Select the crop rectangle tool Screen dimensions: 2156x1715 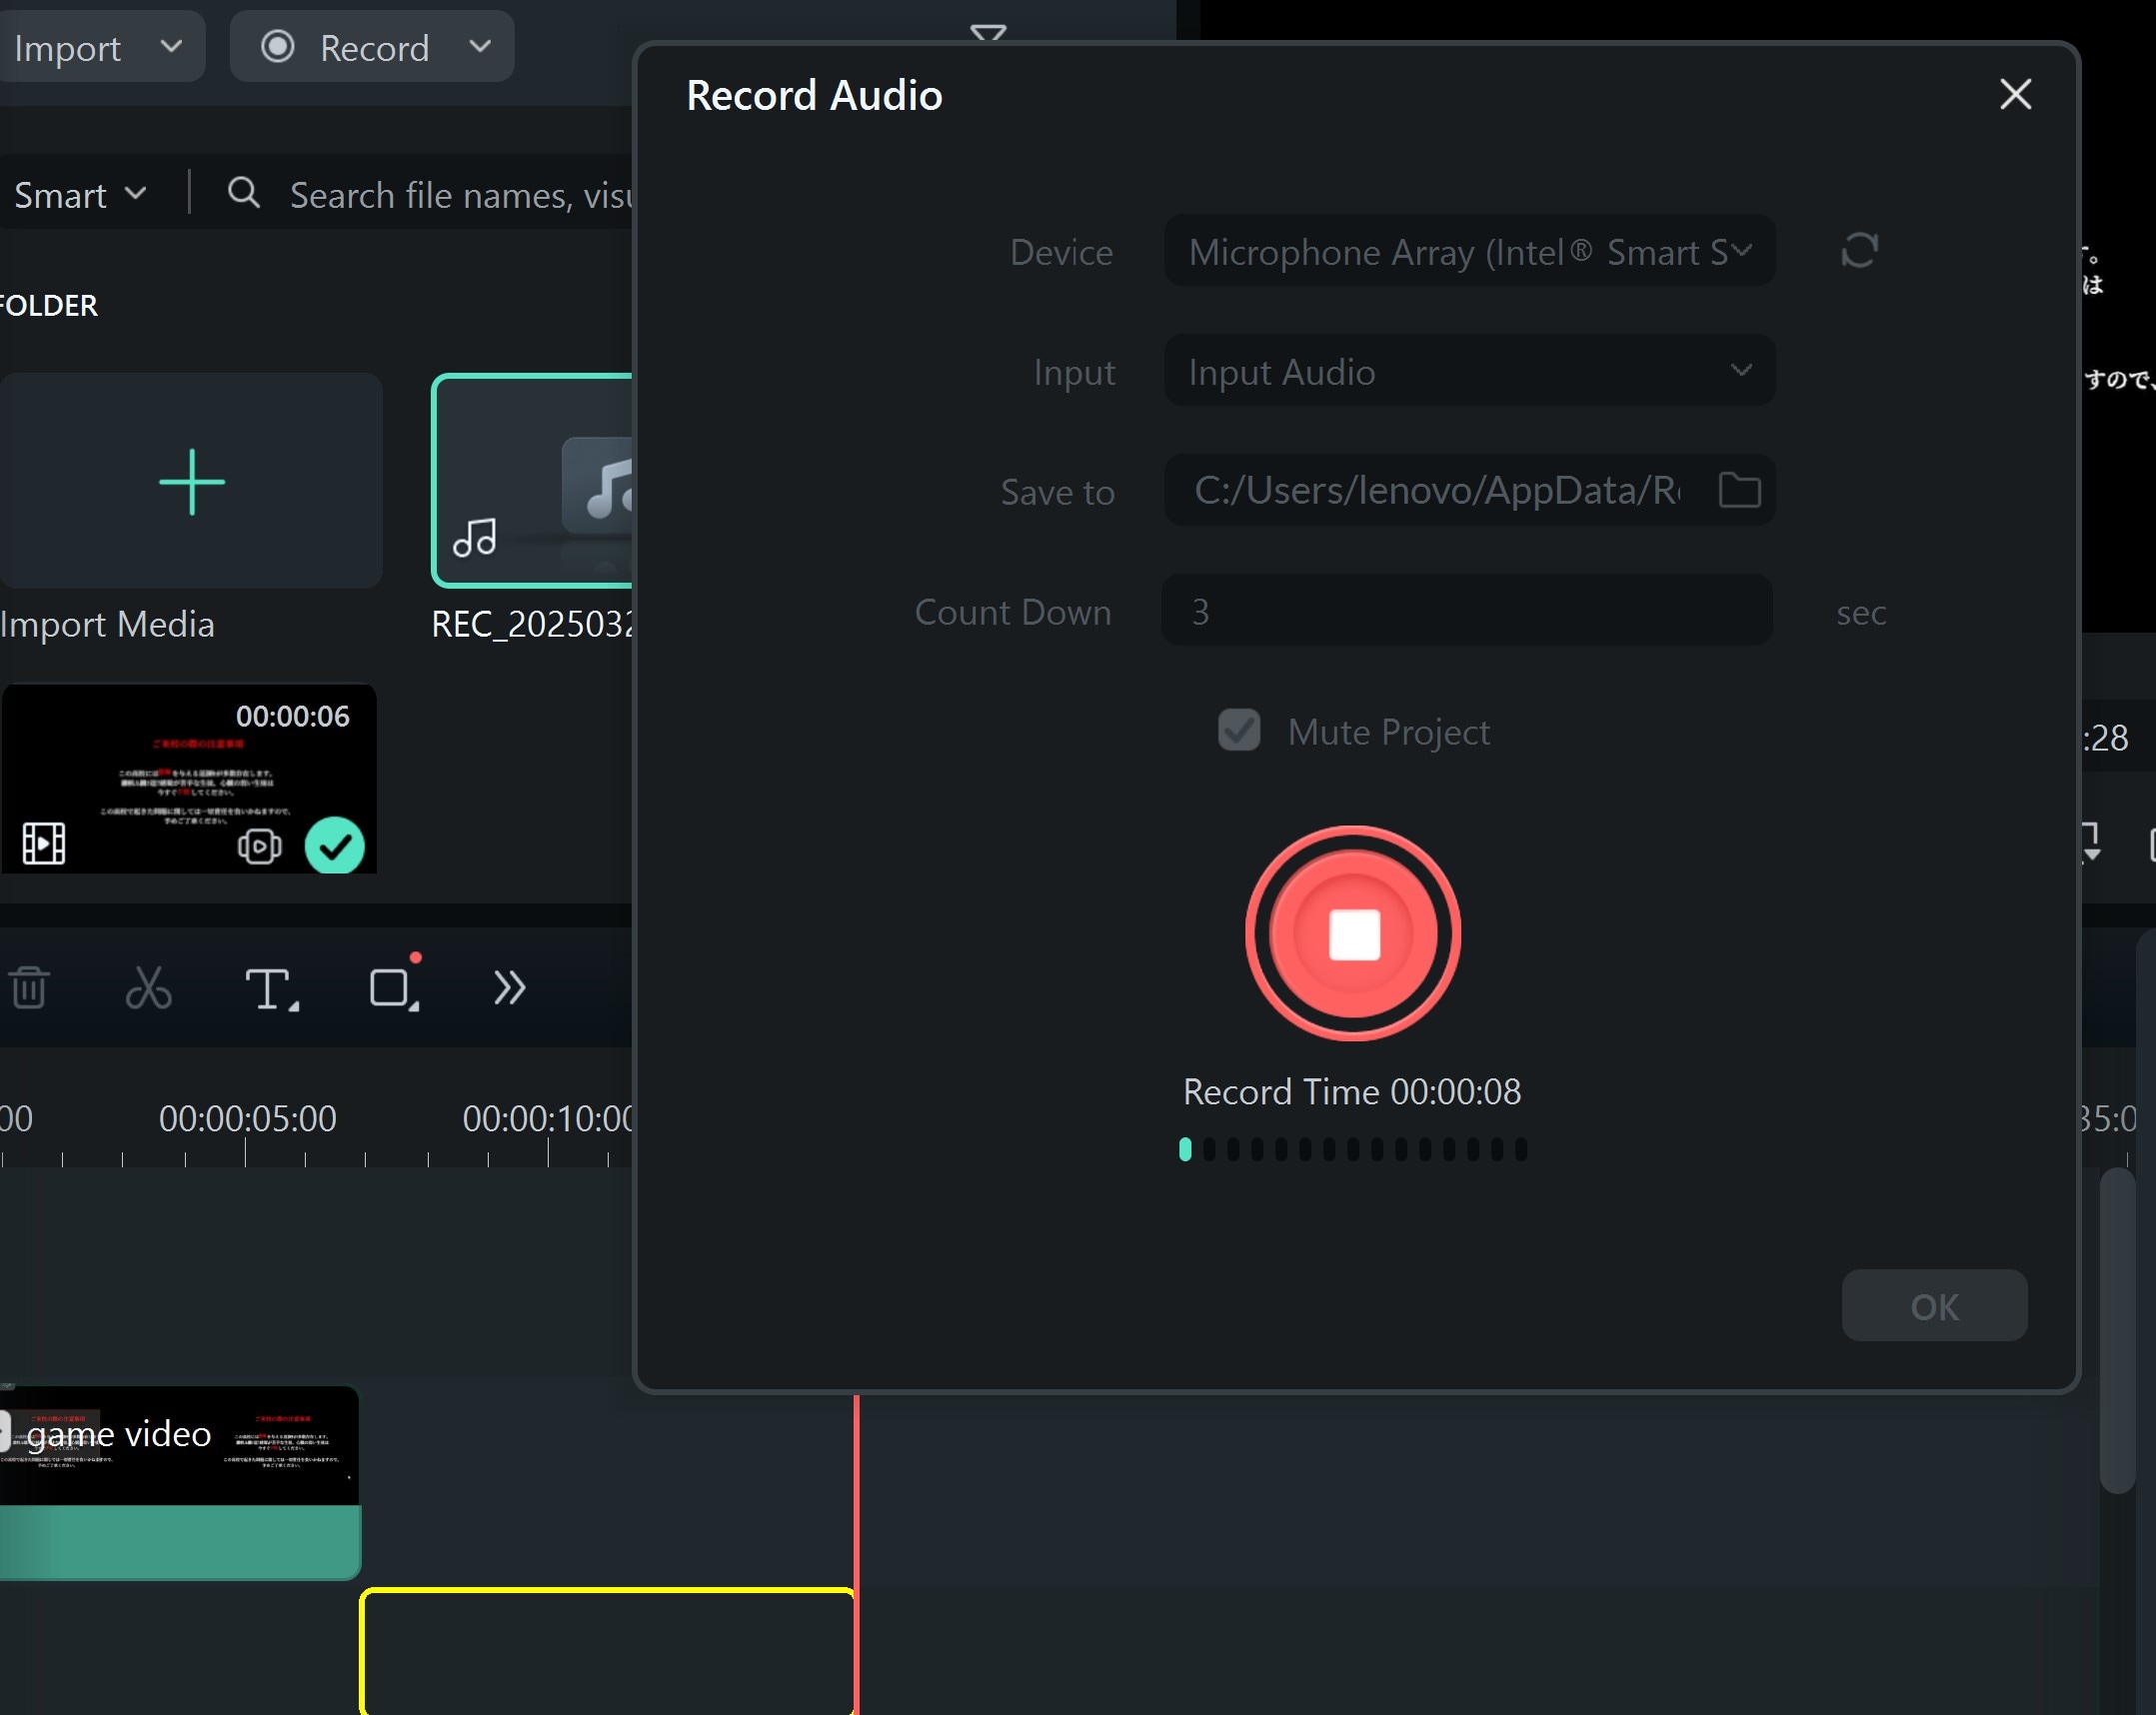pos(392,989)
